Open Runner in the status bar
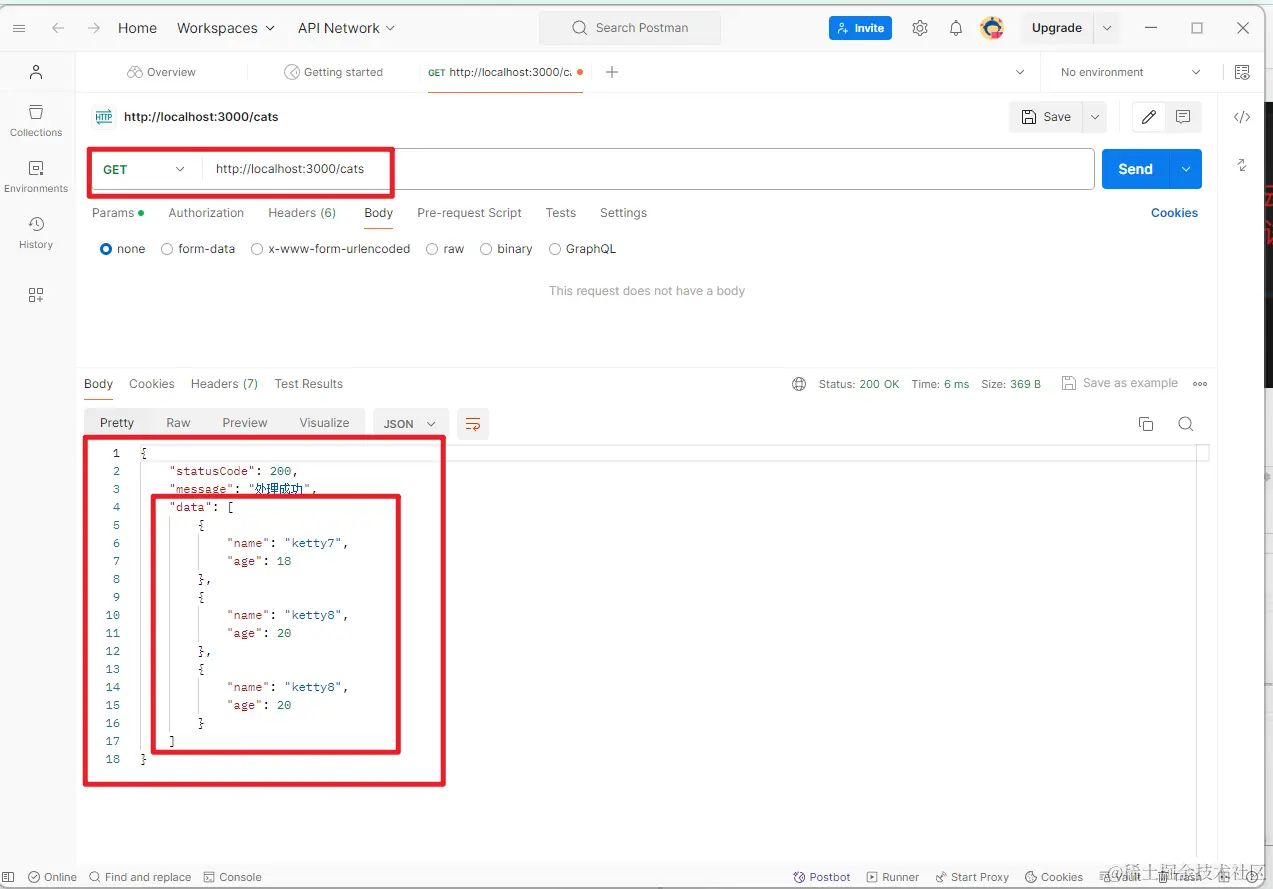Screen dimensions: 1273x889 click(x=893, y=877)
